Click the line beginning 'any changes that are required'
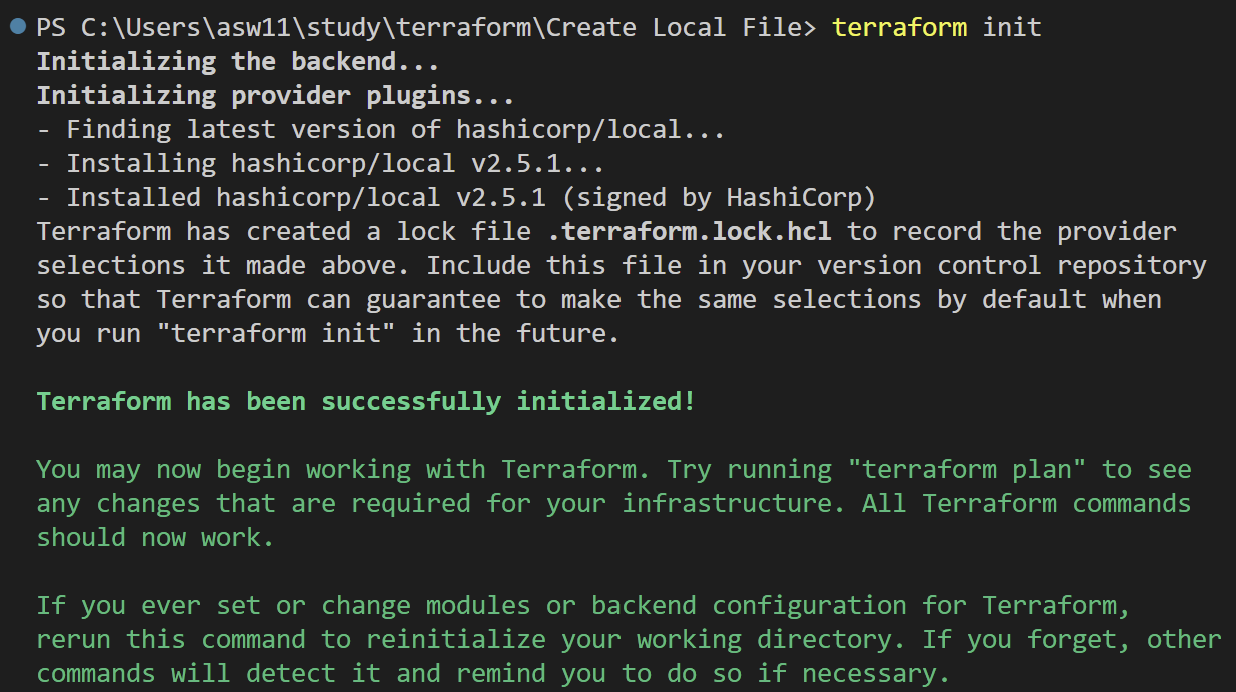This screenshot has width=1236, height=692. tap(614, 503)
